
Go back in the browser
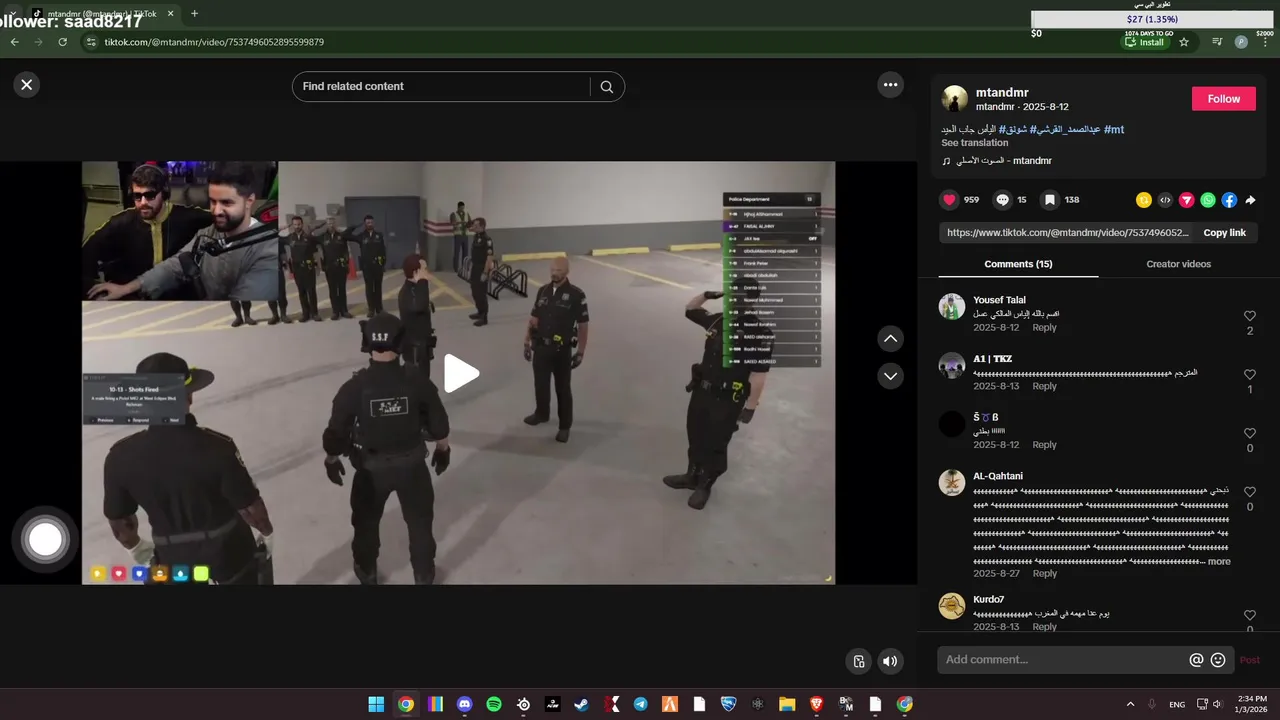(x=14, y=42)
